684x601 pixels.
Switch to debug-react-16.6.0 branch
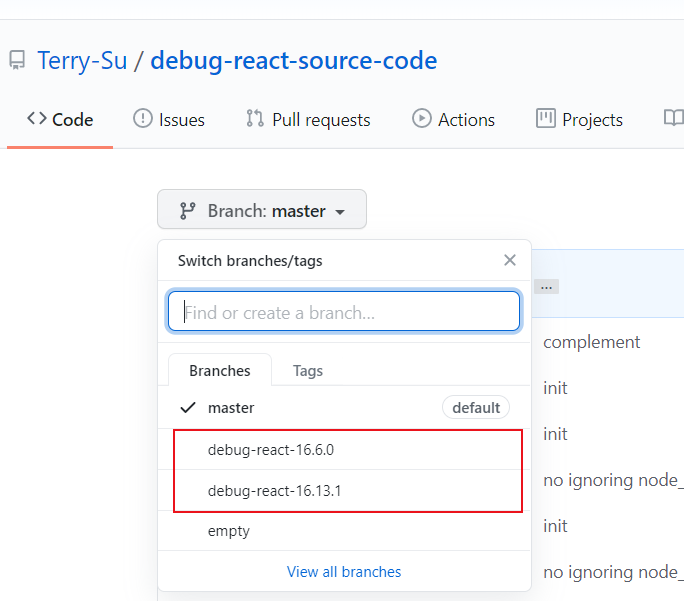[x=271, y=450]
